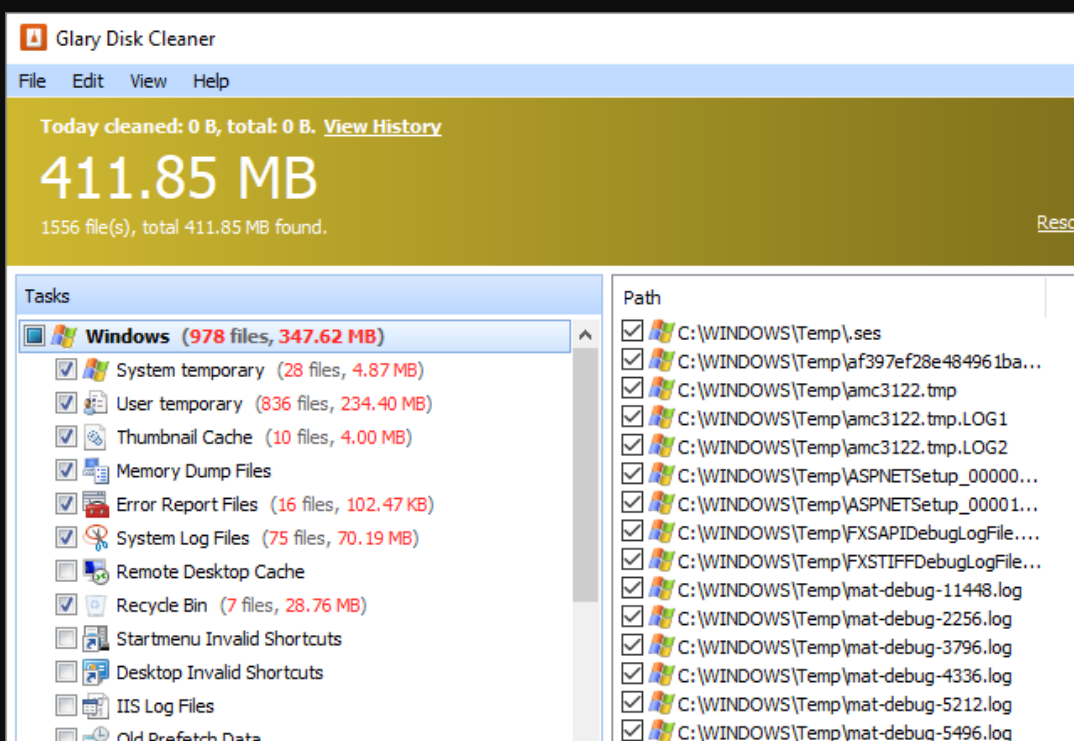1074x741 pixels.
Task: Click the Rescan link at top right
Action: coord(1056,222)
